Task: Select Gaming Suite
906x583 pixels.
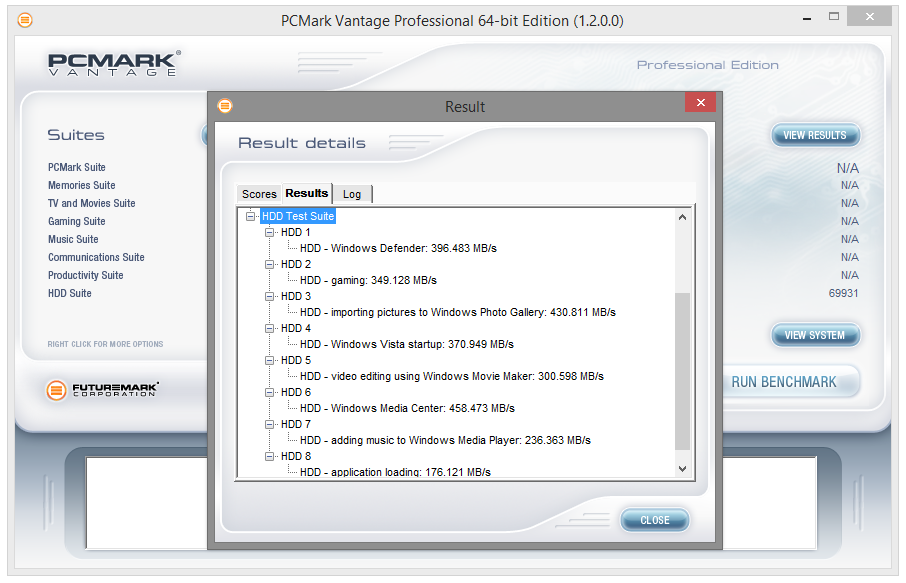Action: (x=76, y=221)
